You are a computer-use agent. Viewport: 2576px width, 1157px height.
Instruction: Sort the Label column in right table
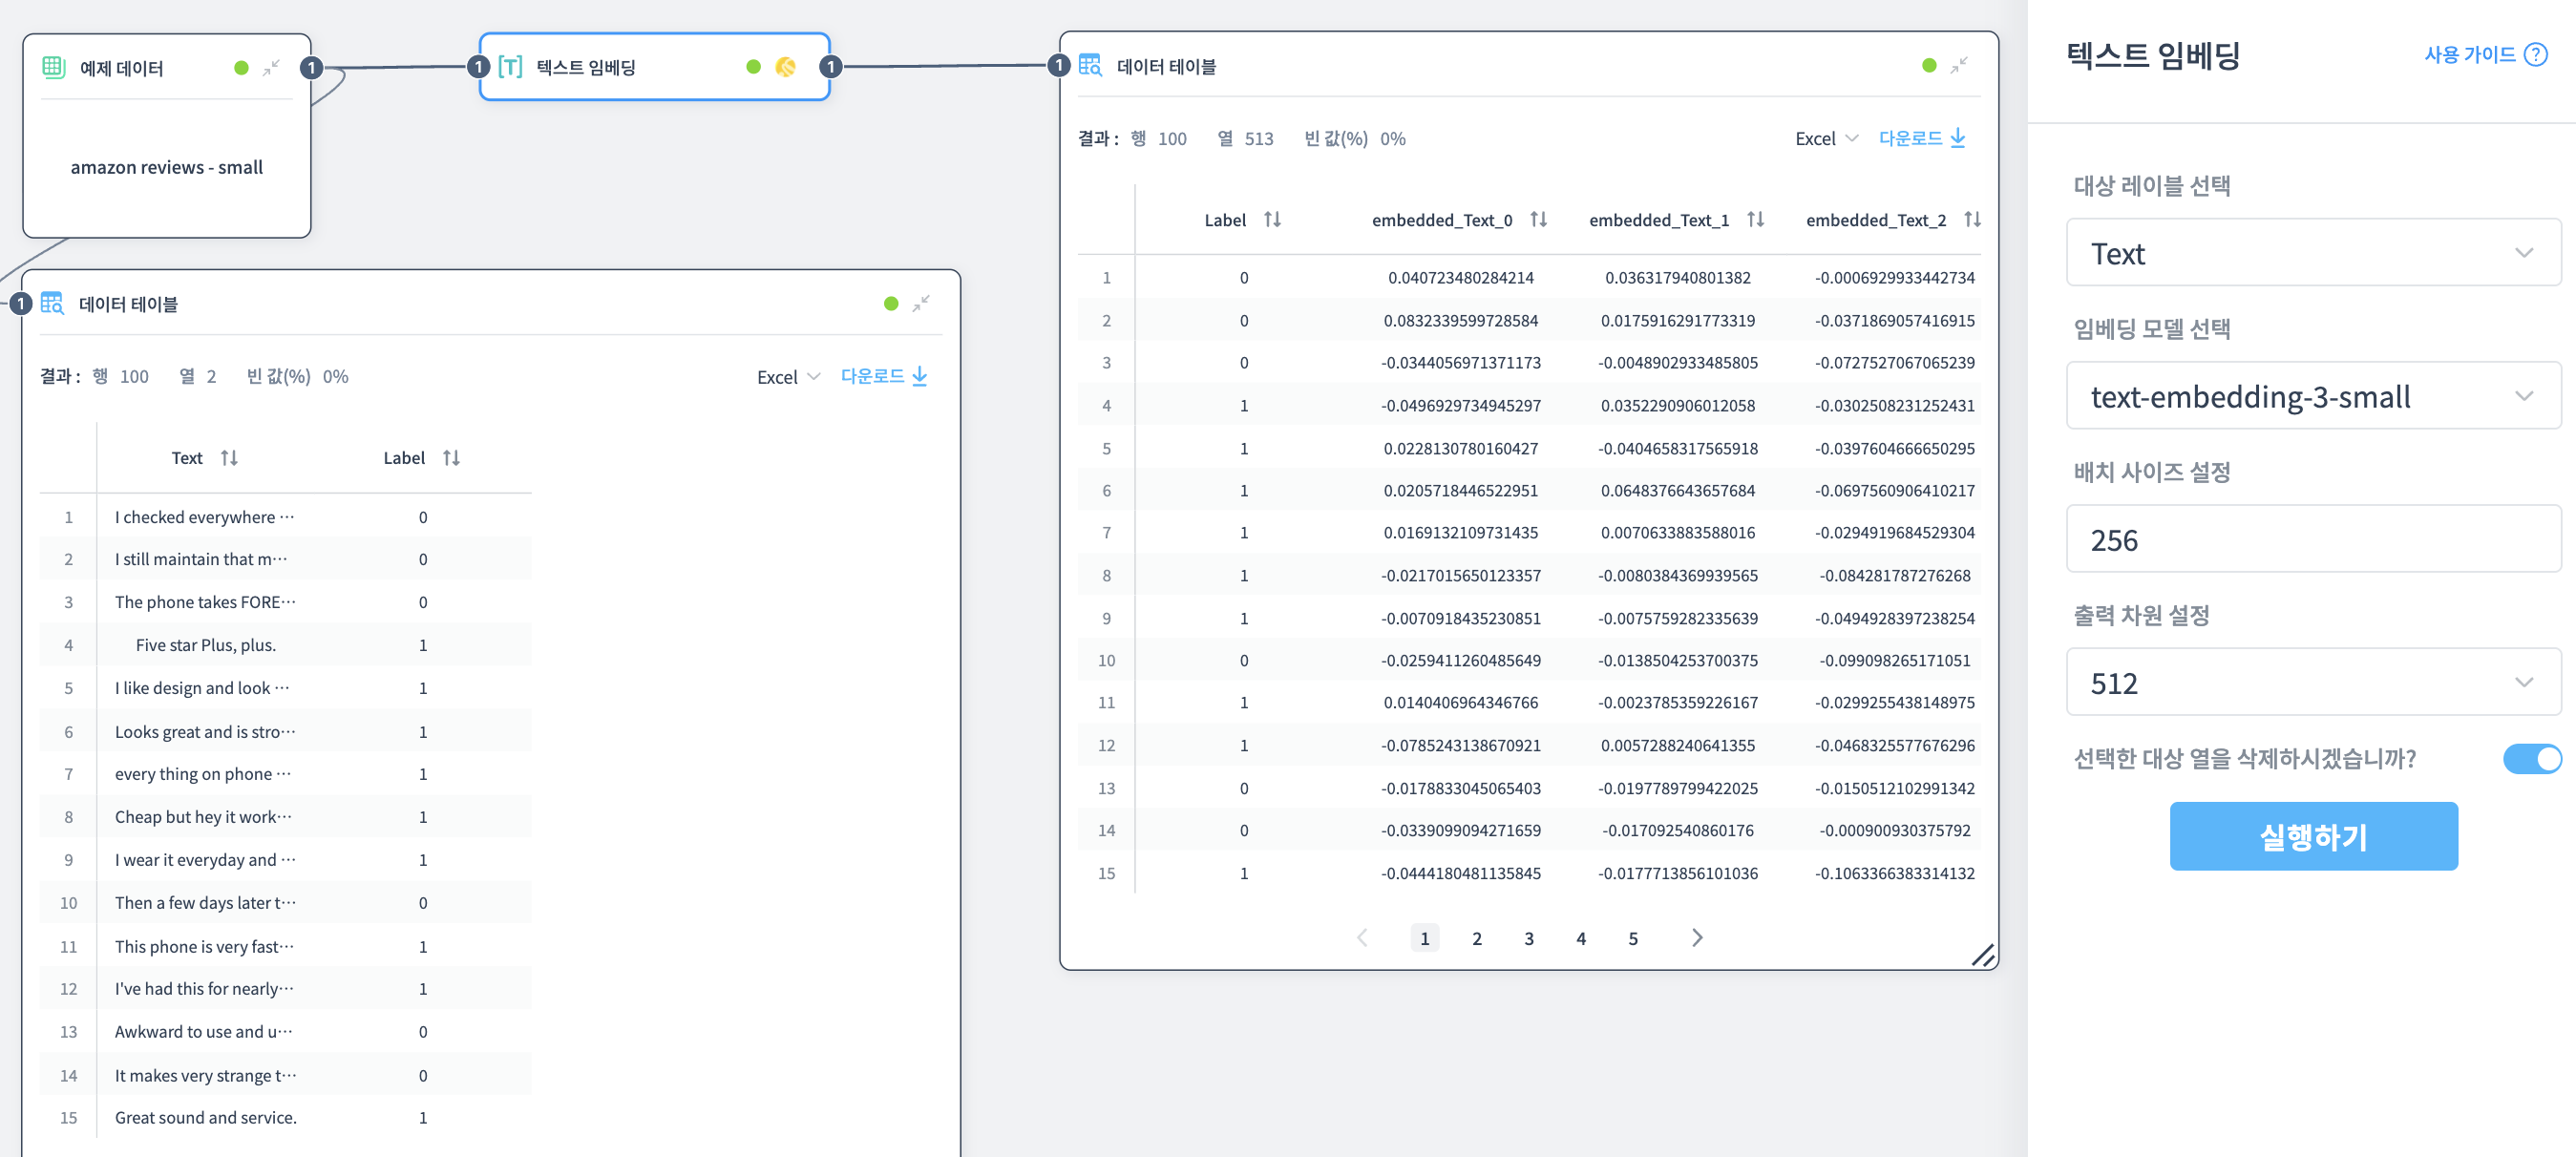1272,220
